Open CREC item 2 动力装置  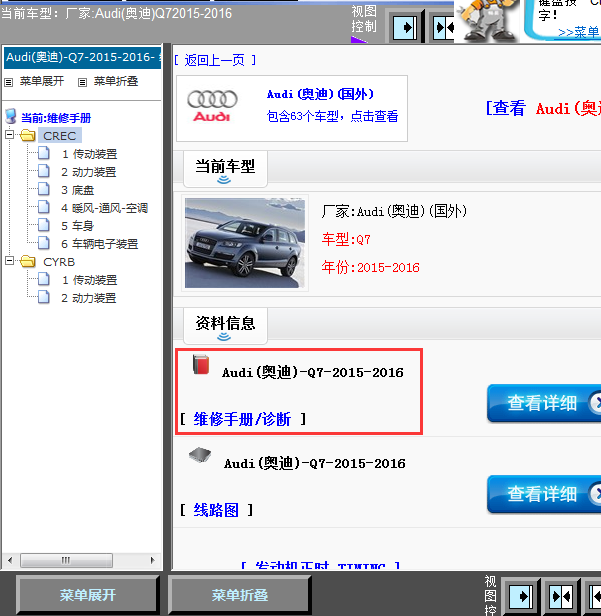[89, 172]
